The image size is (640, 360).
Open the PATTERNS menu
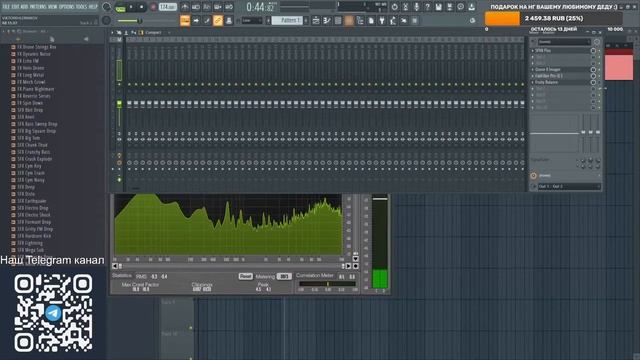coord(38,7)
